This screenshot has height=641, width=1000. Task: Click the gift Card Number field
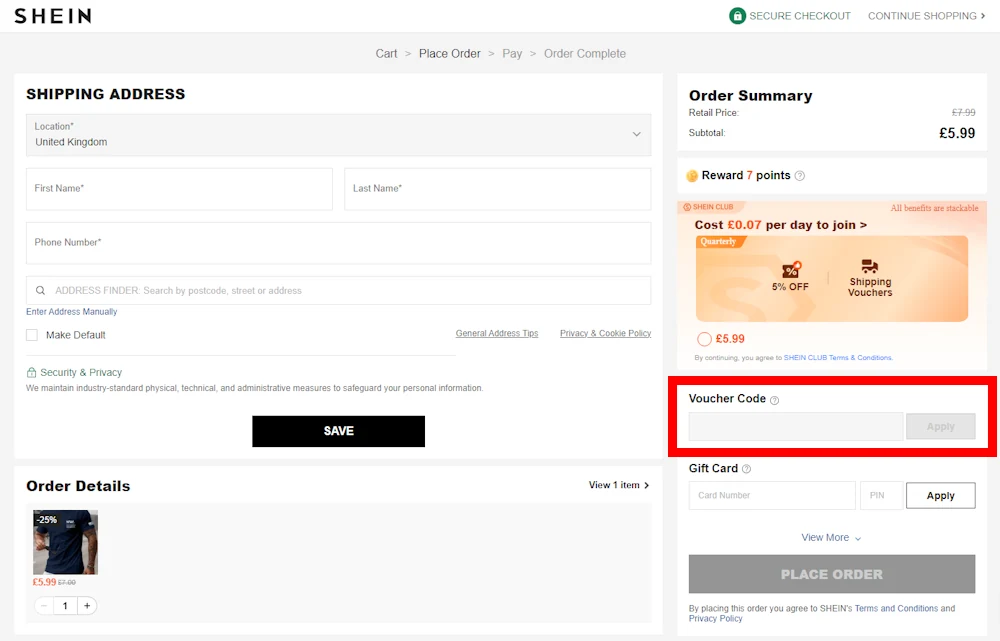(772, 496)
